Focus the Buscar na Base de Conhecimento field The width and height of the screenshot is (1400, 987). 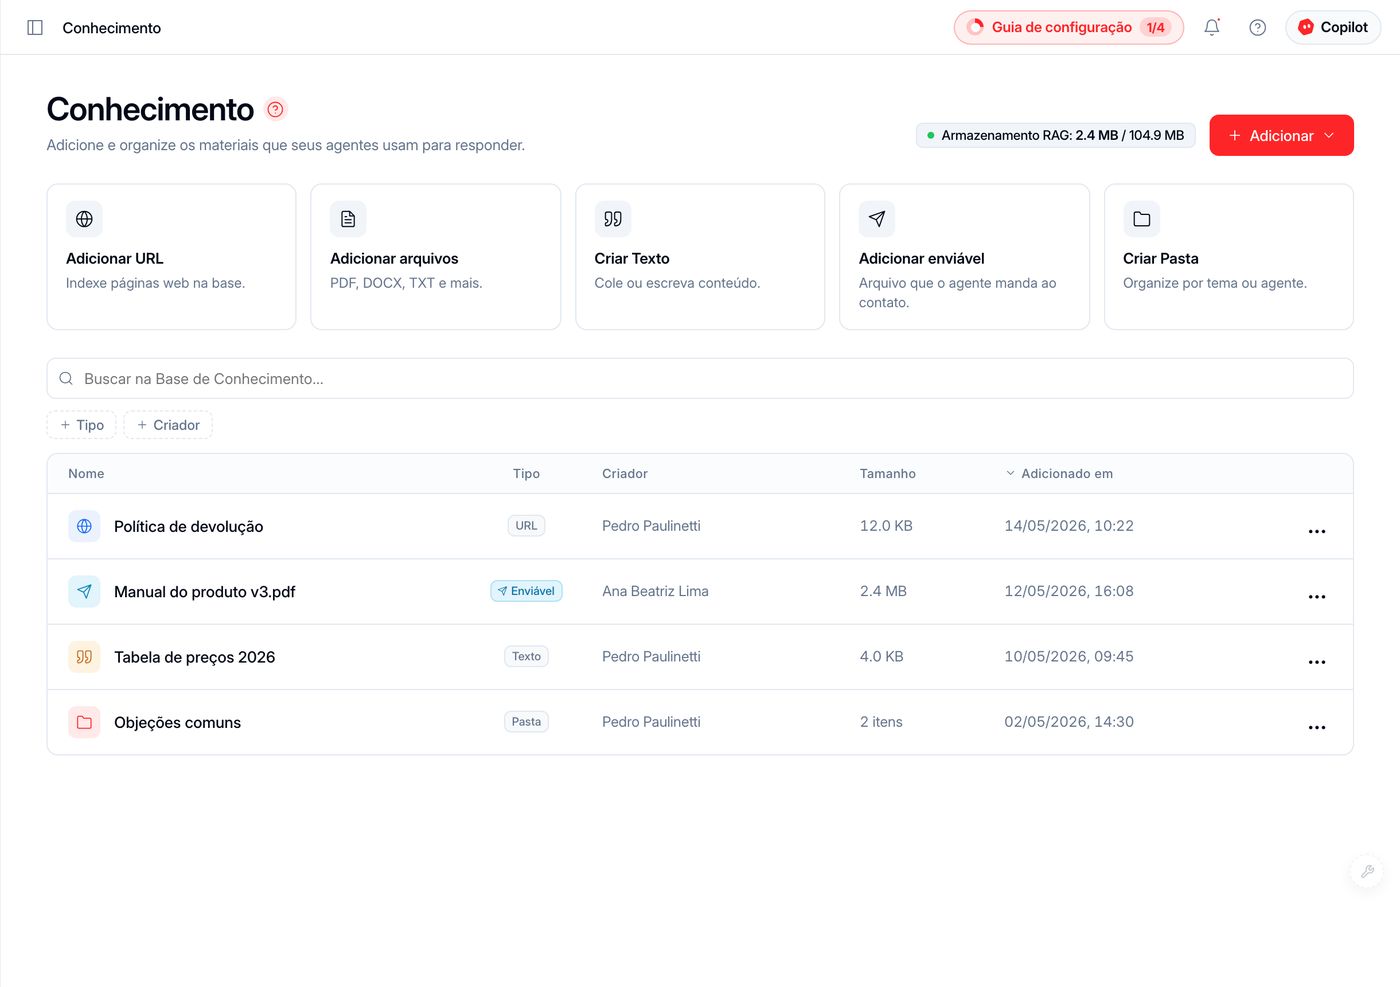[x=700, y=379]
